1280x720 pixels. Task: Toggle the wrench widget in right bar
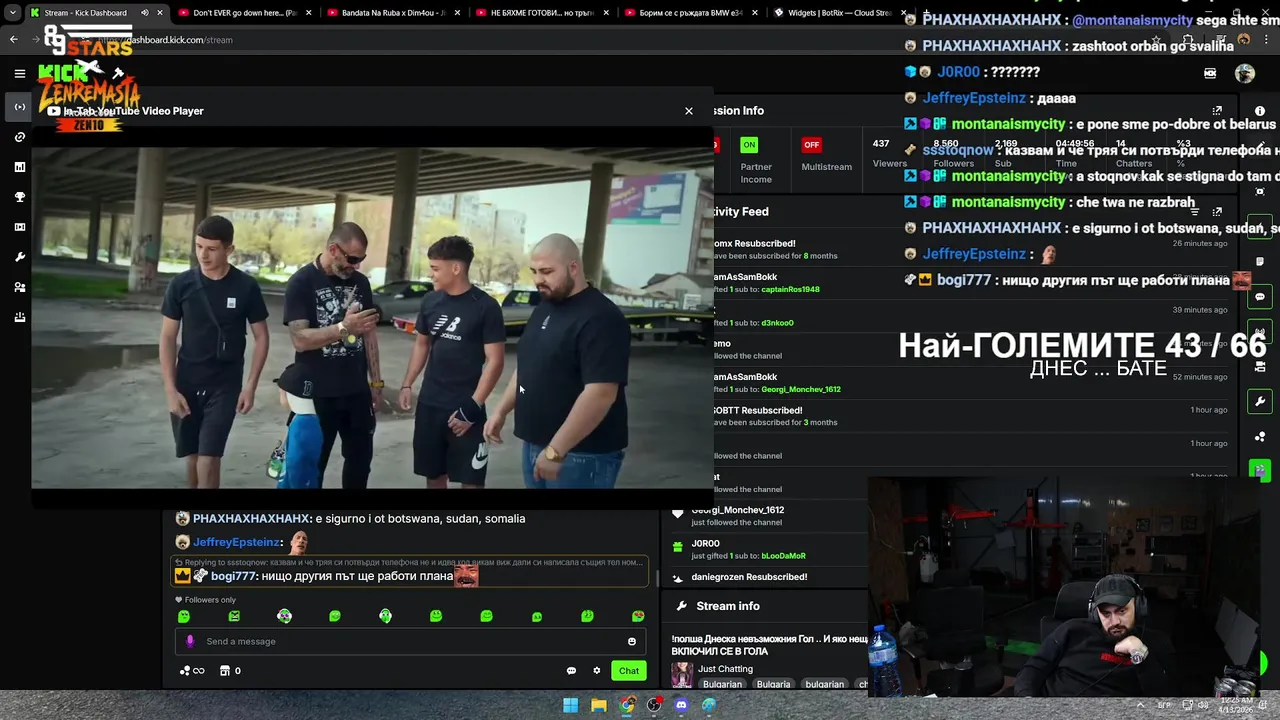click(x=1260, y=402)
